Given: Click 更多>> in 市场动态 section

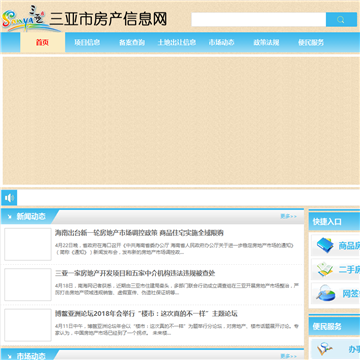Looking at the screenshot, I should tap(288, 356).
